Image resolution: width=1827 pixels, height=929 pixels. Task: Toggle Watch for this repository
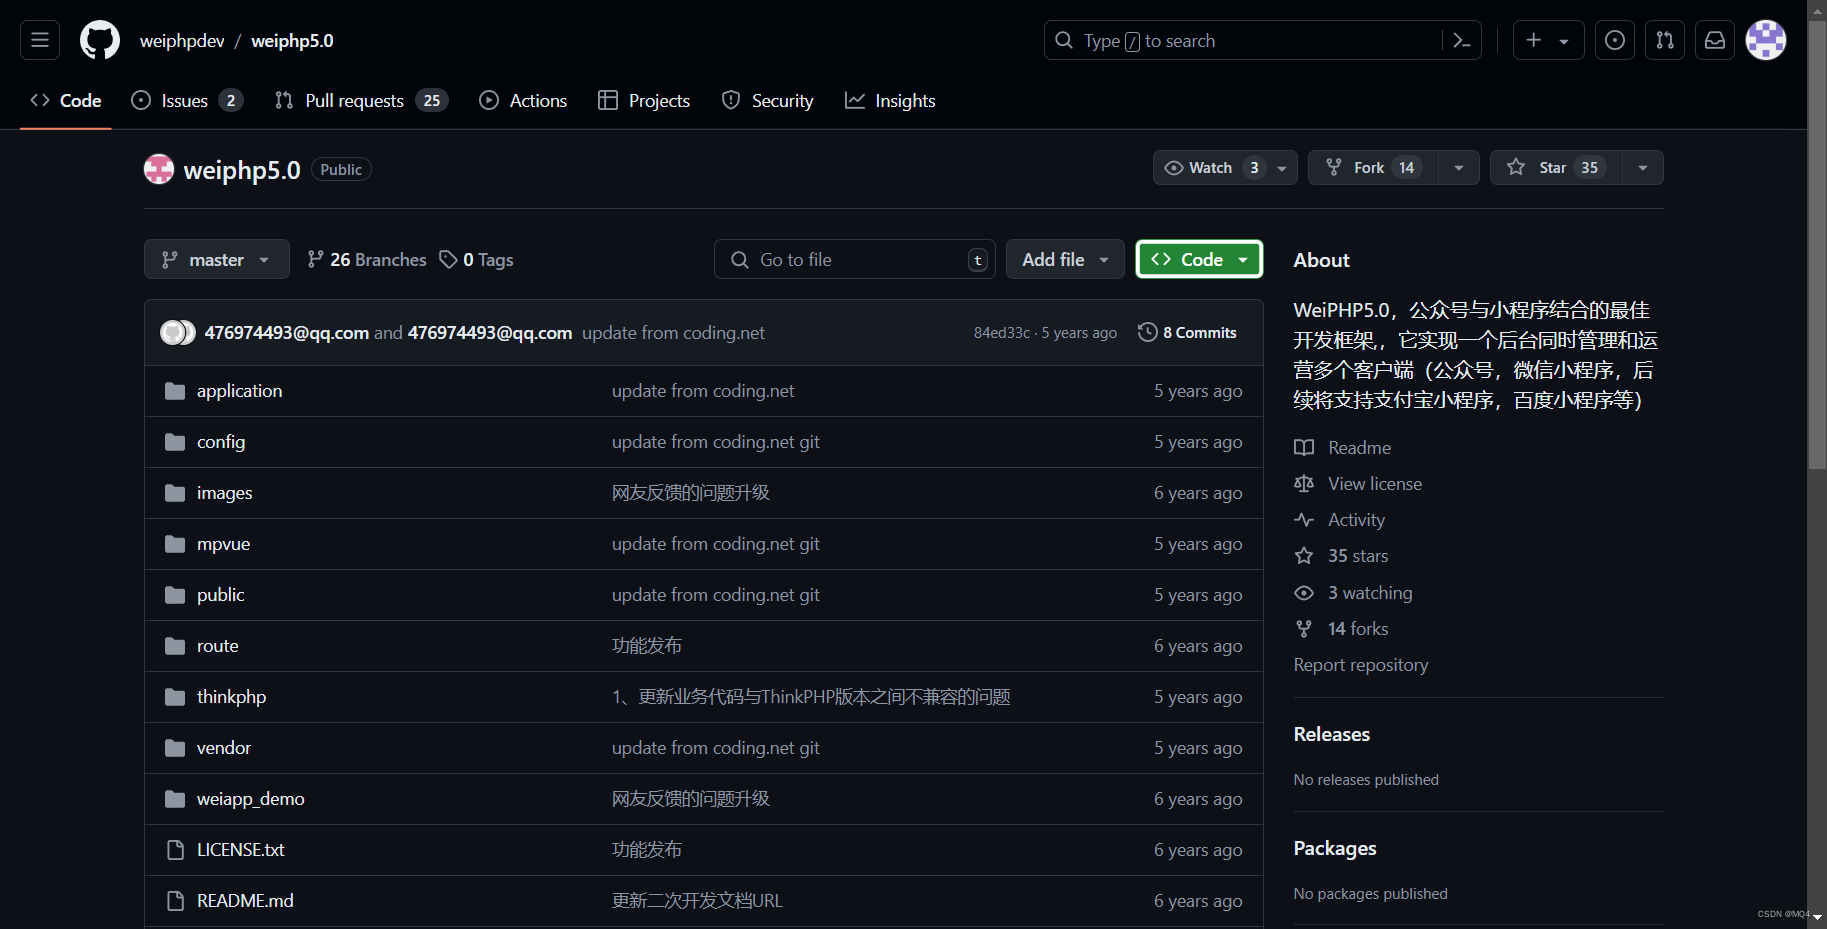pos(1209,167)
